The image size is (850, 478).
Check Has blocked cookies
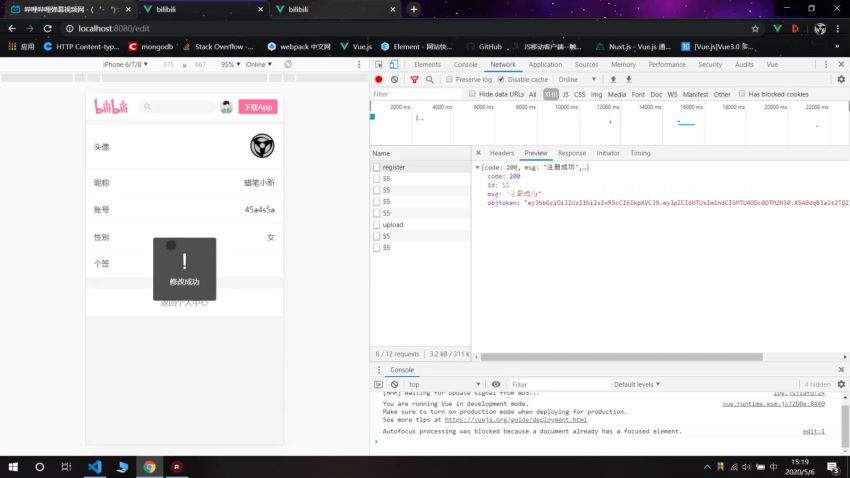pos(742,94)
